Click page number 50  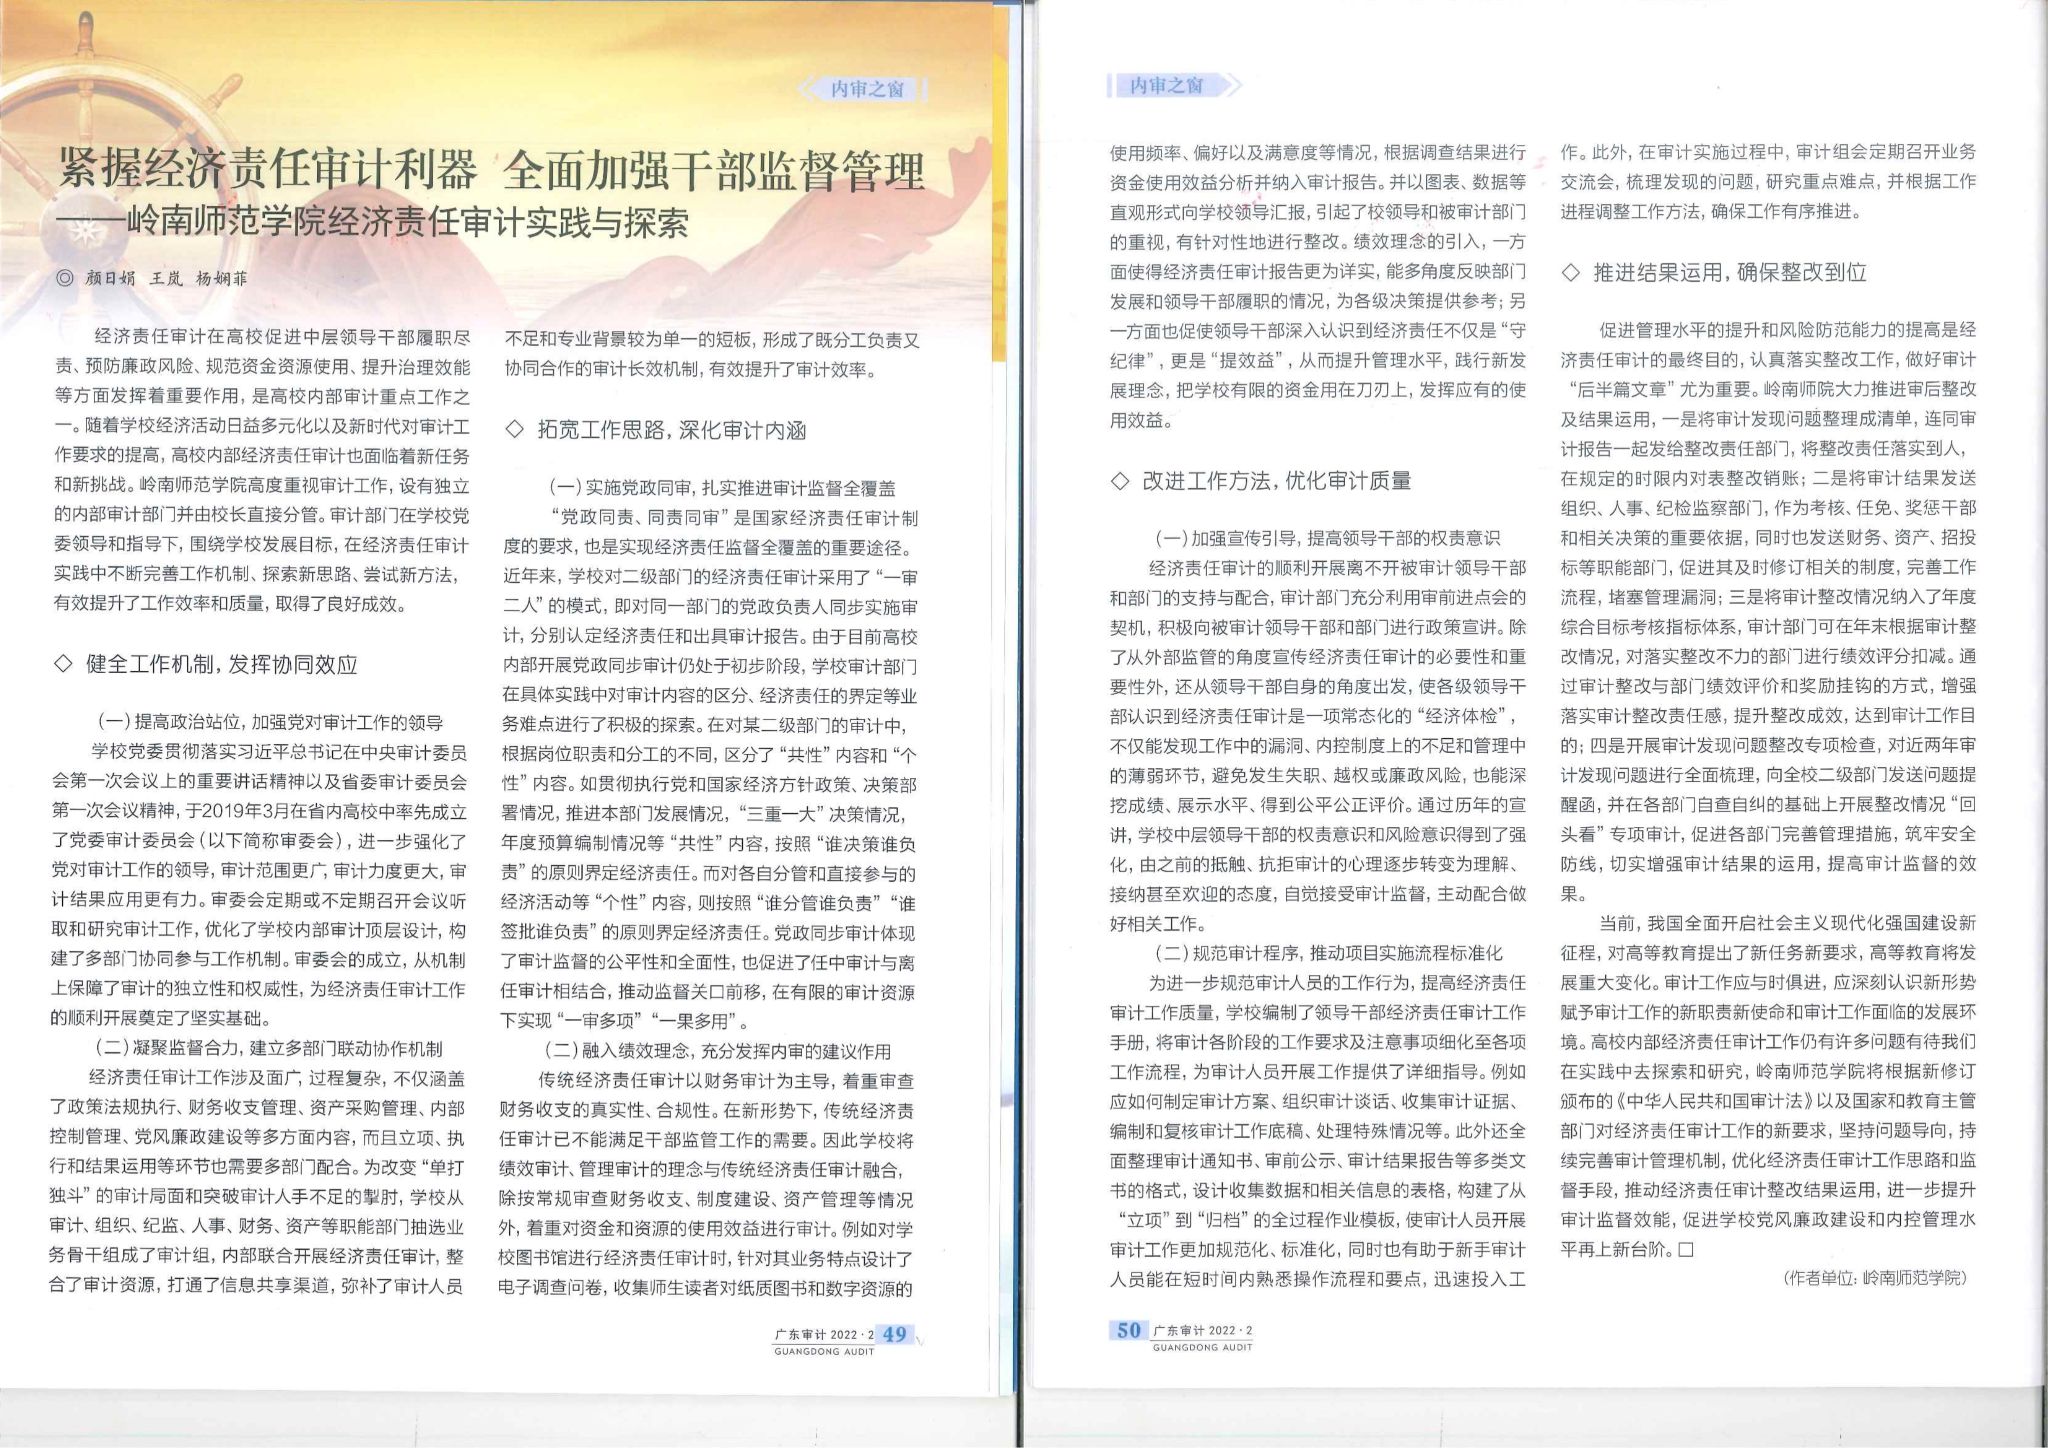[x=1128, y=1330]
